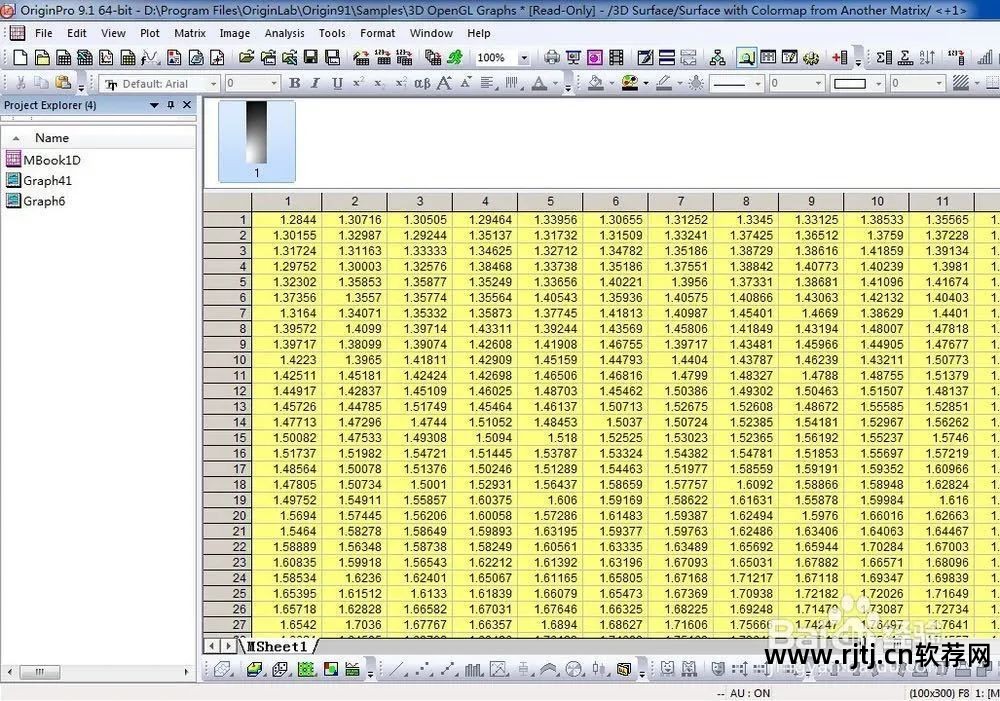1000x701 pixels.
Task: Click the highlighted Results Log magnifier icon
Action: tap(746, 58)
